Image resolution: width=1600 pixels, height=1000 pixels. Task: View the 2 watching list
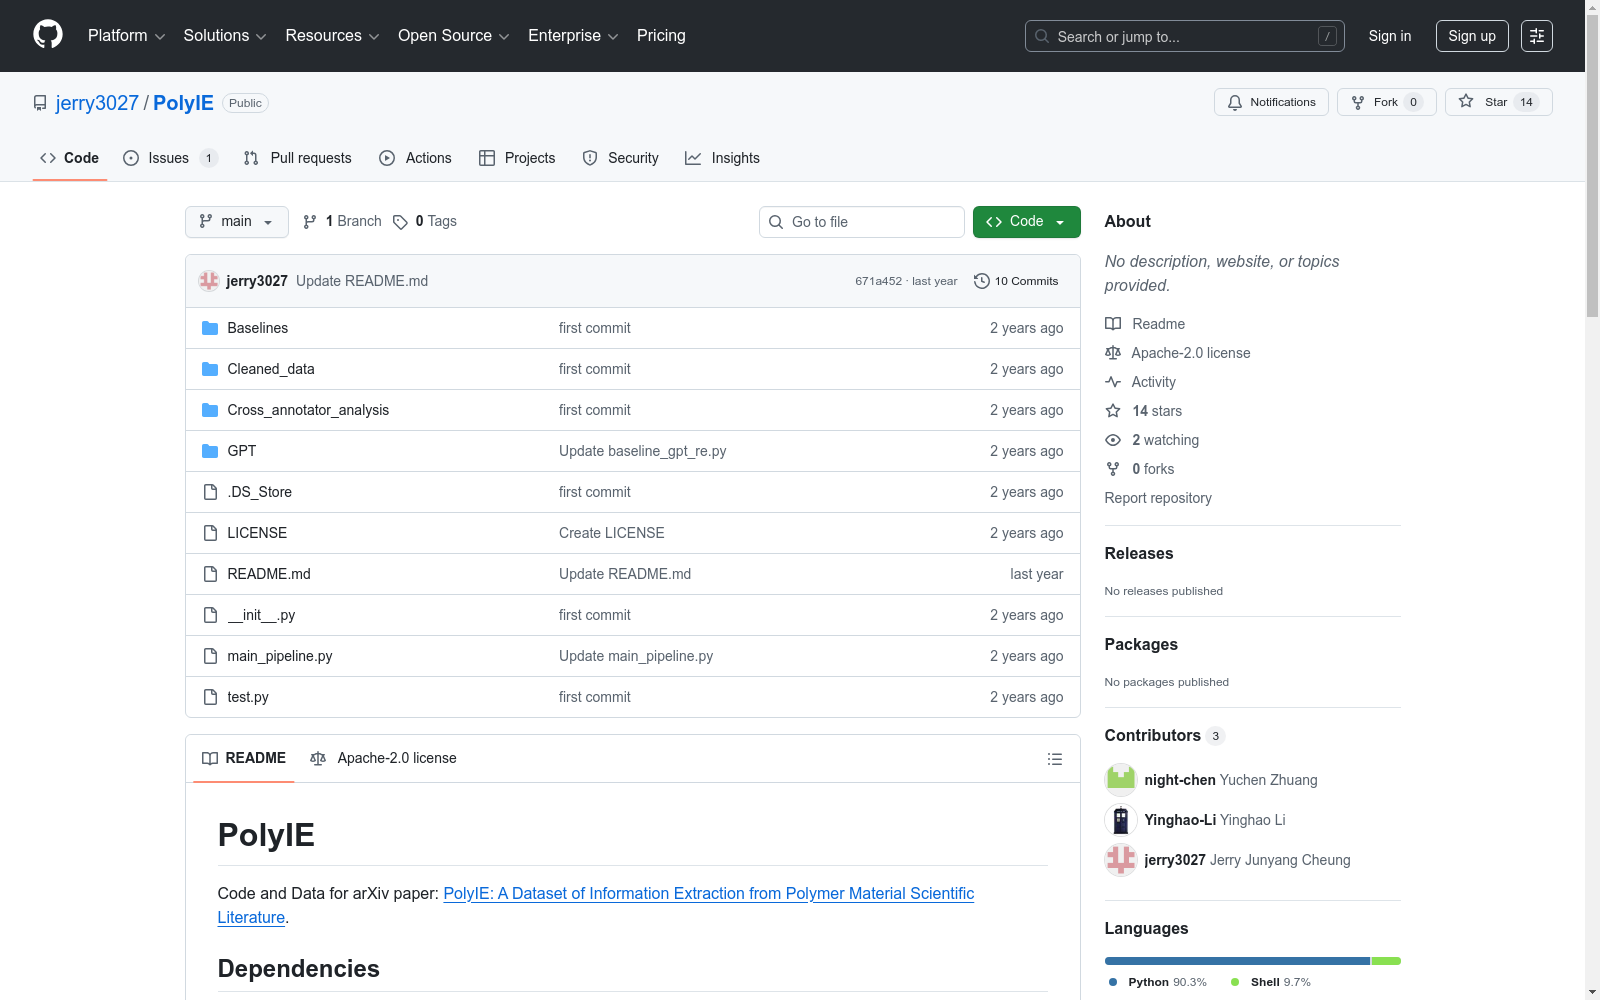(x=1152, y=440)
